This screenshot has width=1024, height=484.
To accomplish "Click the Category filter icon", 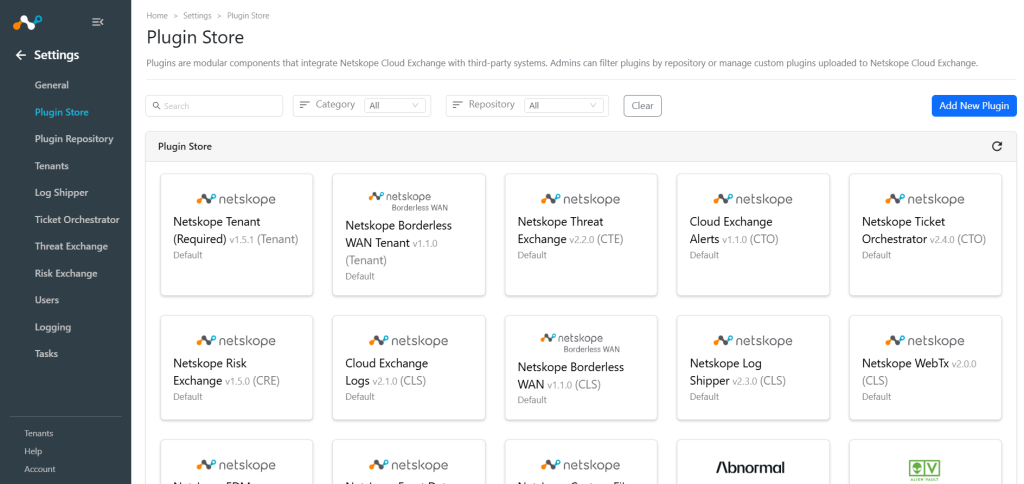I will point(304,105).
